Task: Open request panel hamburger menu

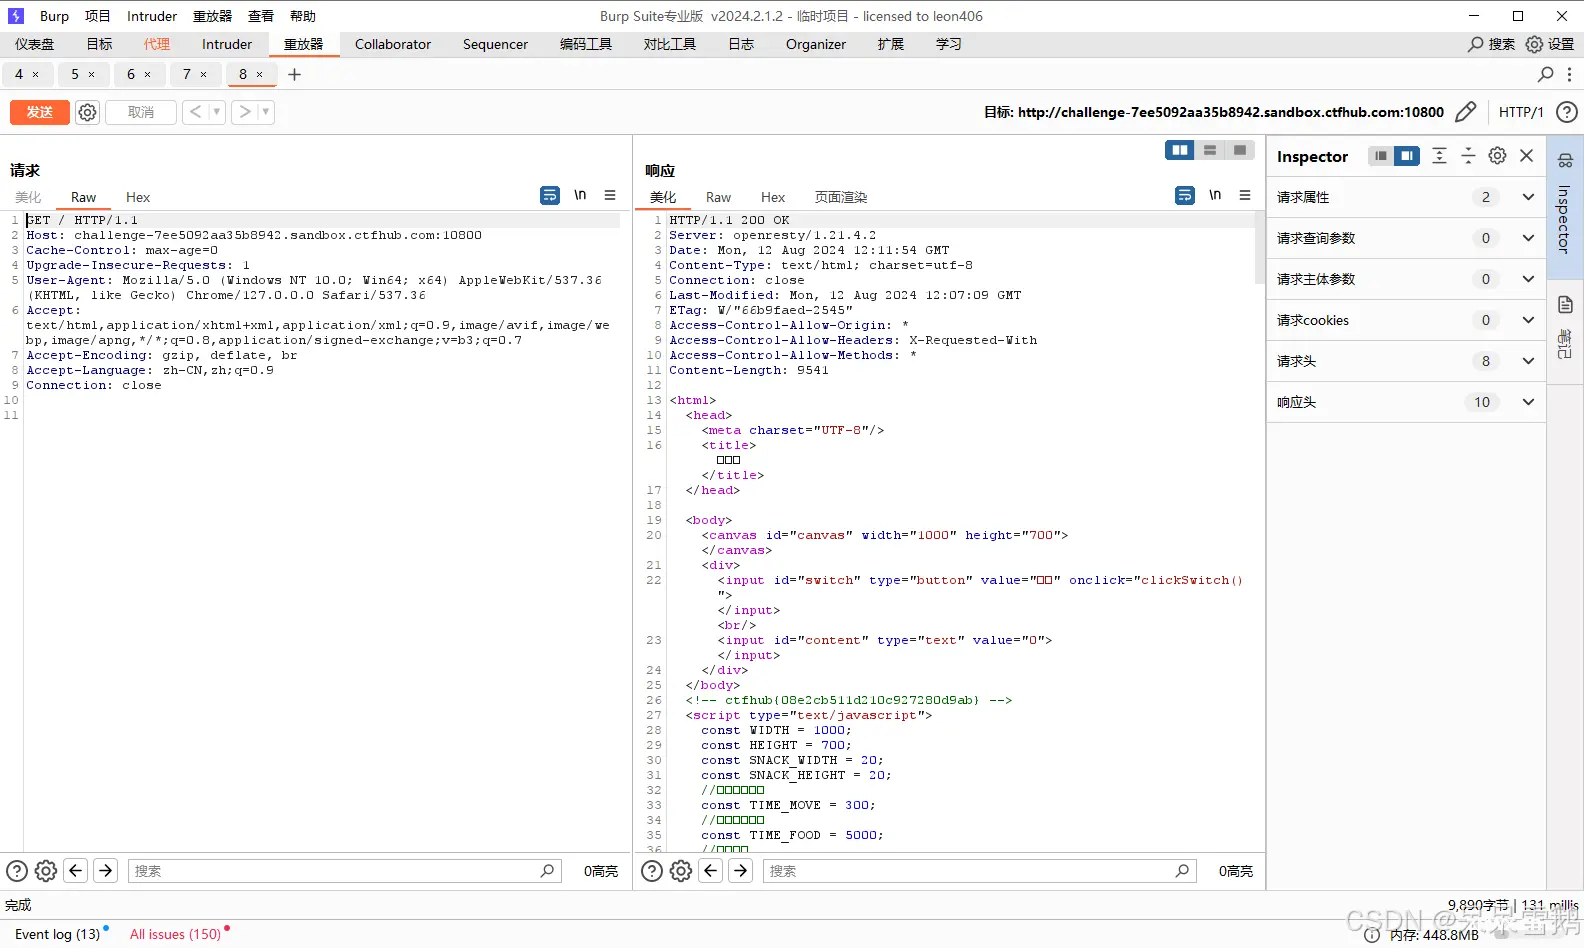Action: pos(610,195)
